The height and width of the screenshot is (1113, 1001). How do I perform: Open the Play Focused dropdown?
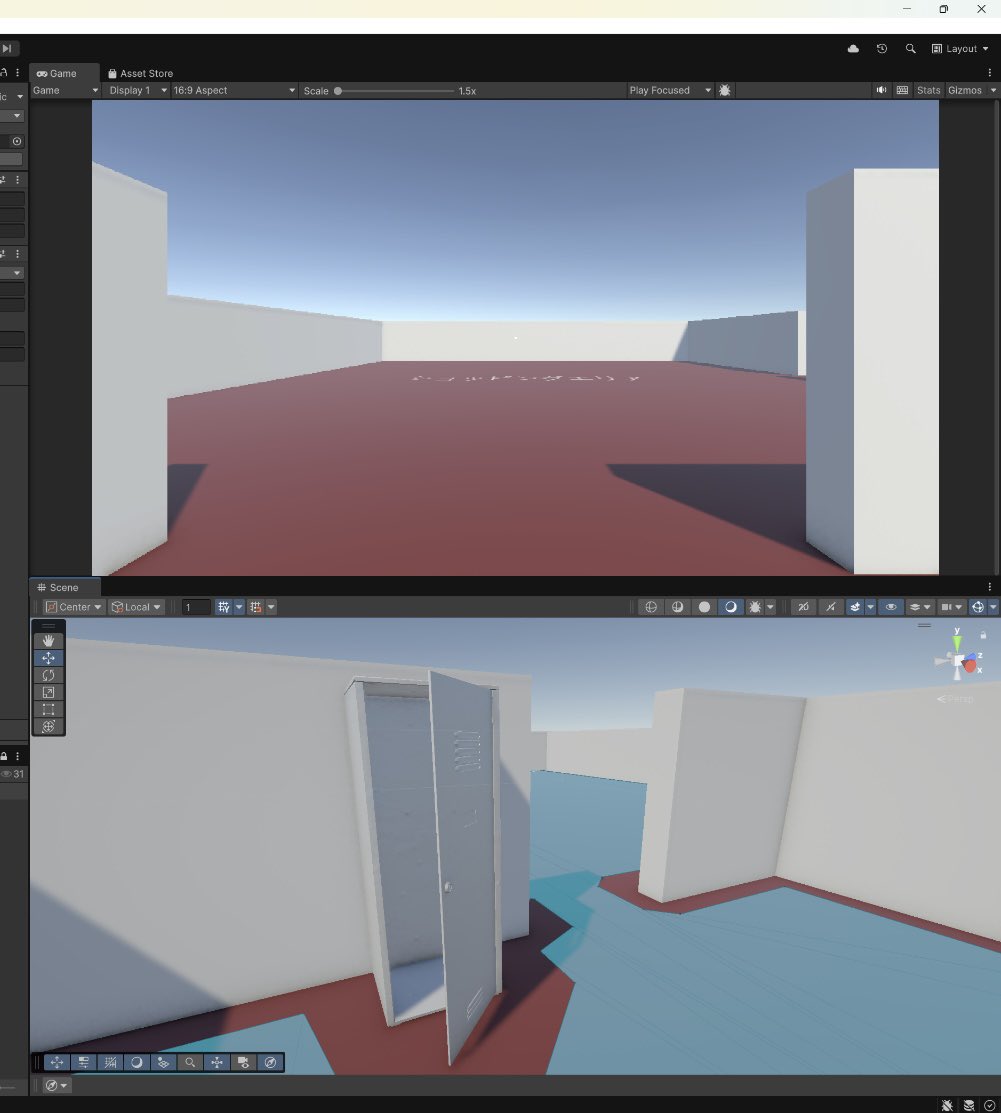[669, 90]
